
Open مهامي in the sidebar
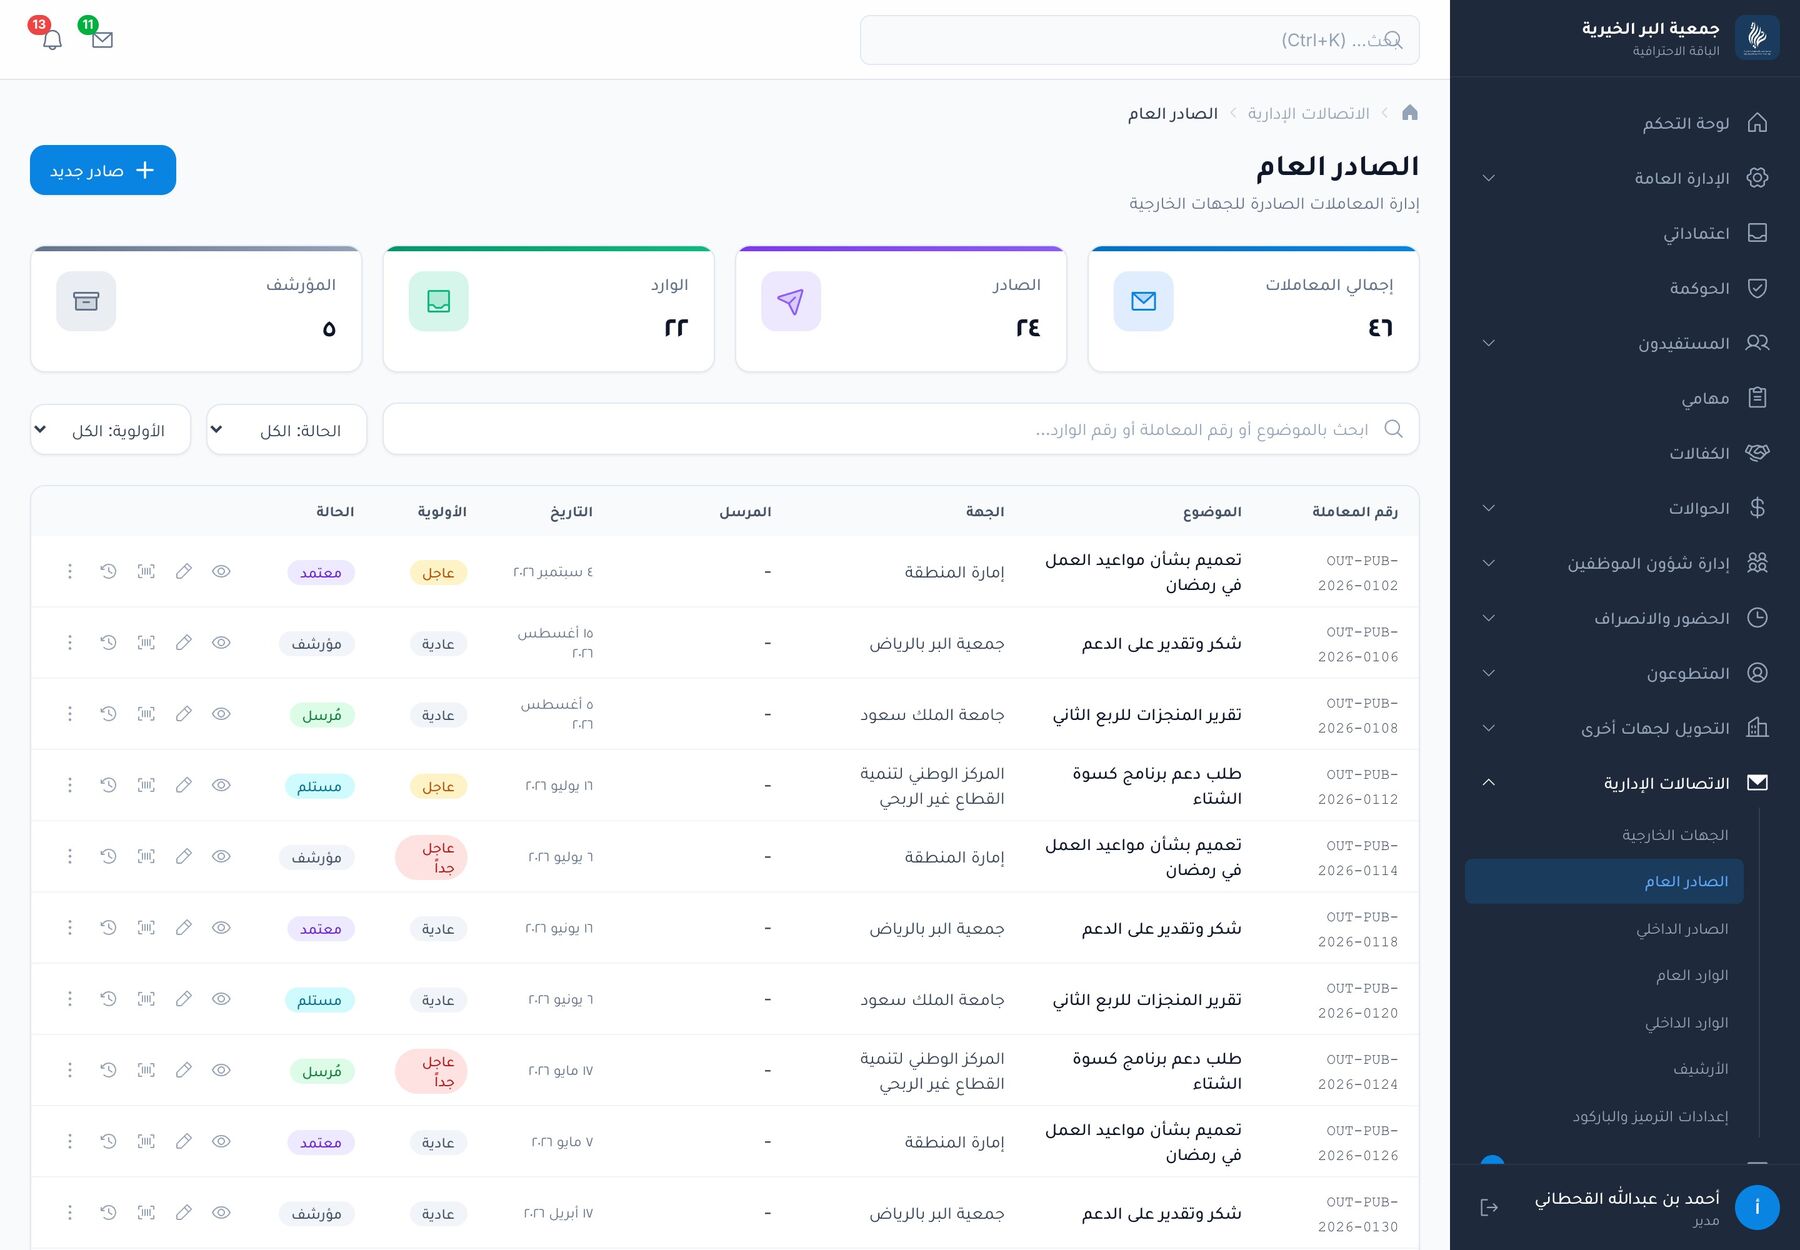tap(1625, 398)
